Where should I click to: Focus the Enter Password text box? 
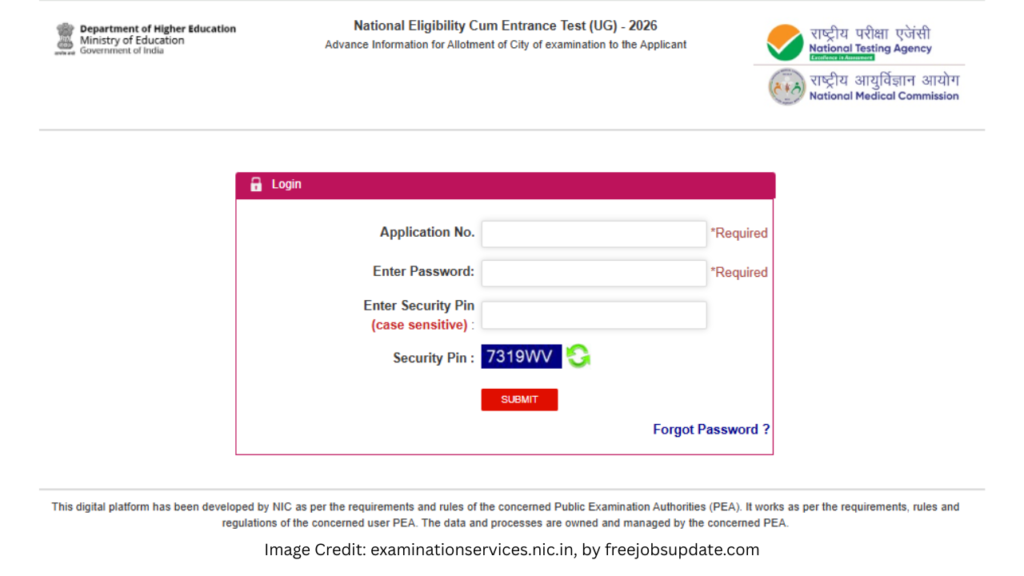(593, 273)
